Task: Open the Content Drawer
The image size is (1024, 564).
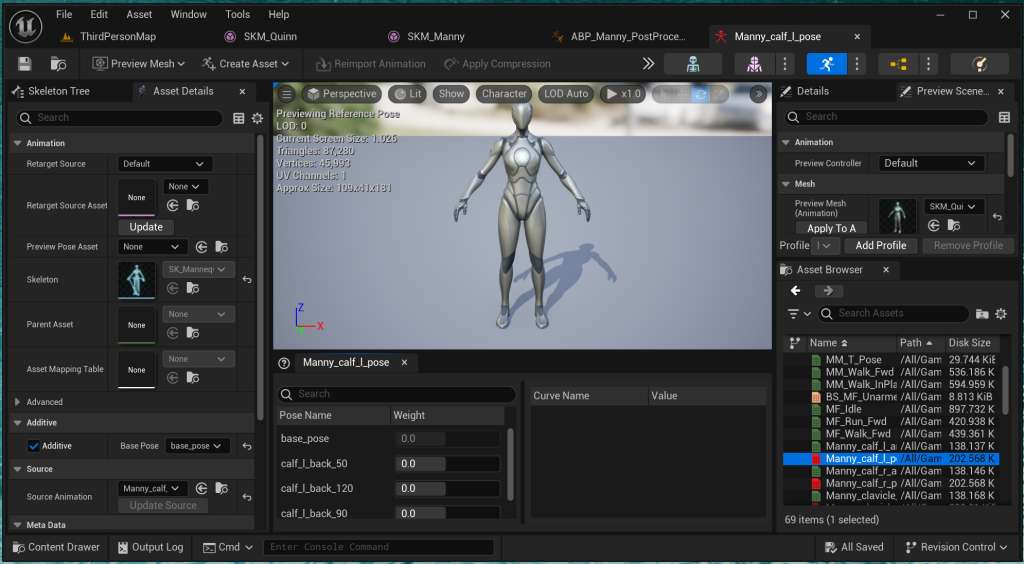Action: pyautogui.click(x=56, y=547)
